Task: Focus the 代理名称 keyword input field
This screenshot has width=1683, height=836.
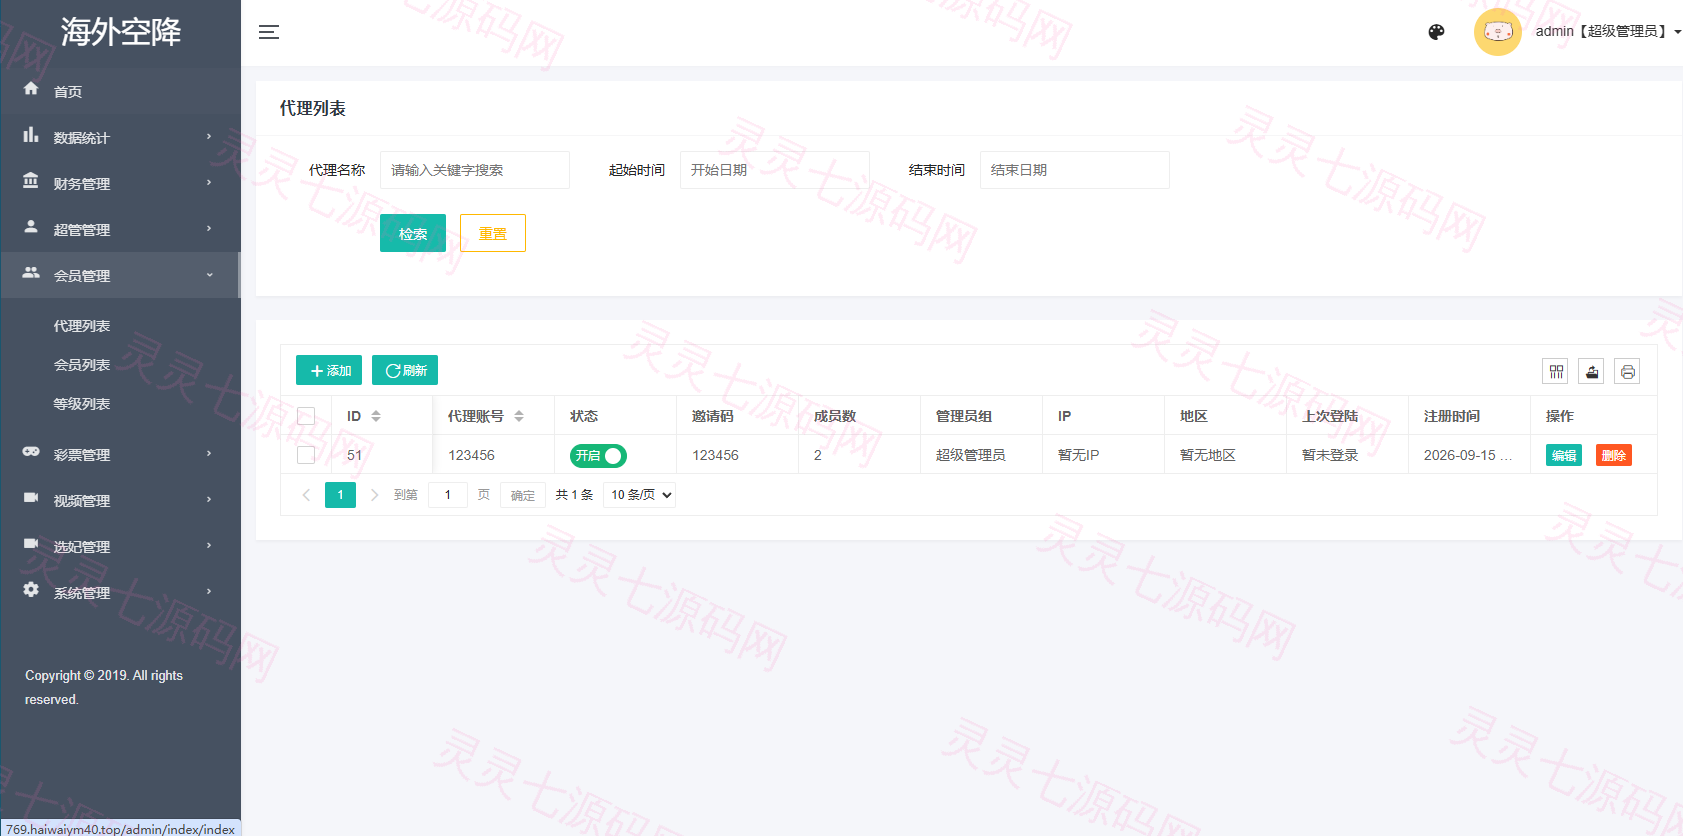Action: click(x=475, y=170)
